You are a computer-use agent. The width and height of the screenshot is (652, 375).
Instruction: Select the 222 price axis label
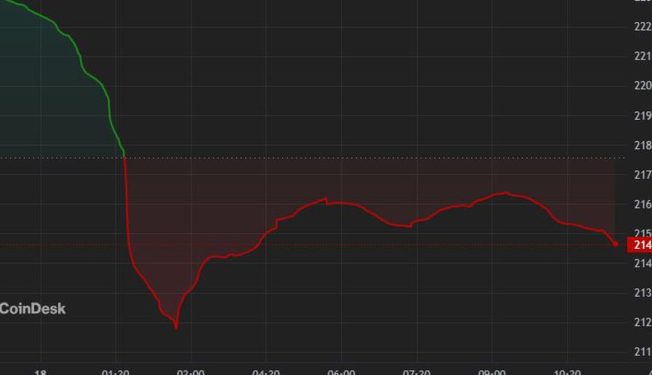643,26
